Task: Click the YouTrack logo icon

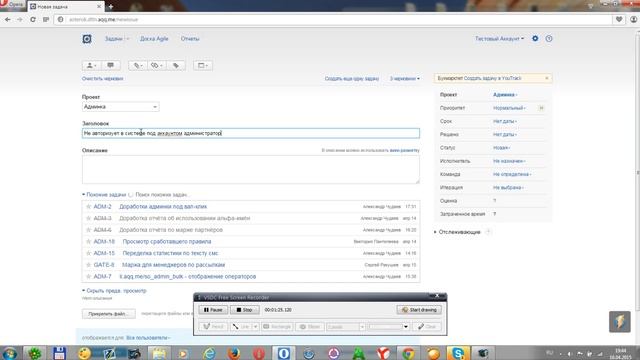Action: [x=87, y=39]
